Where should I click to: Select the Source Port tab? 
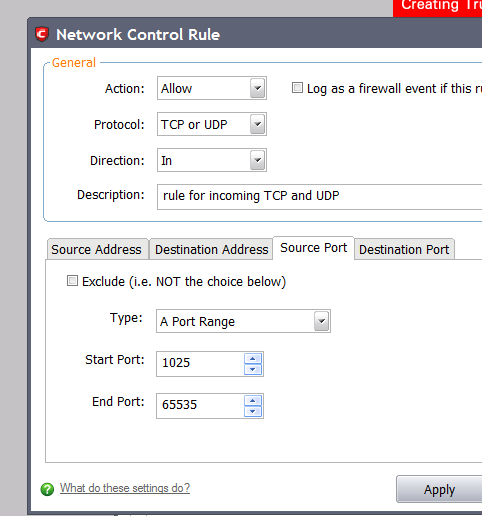tap(313, 248)
